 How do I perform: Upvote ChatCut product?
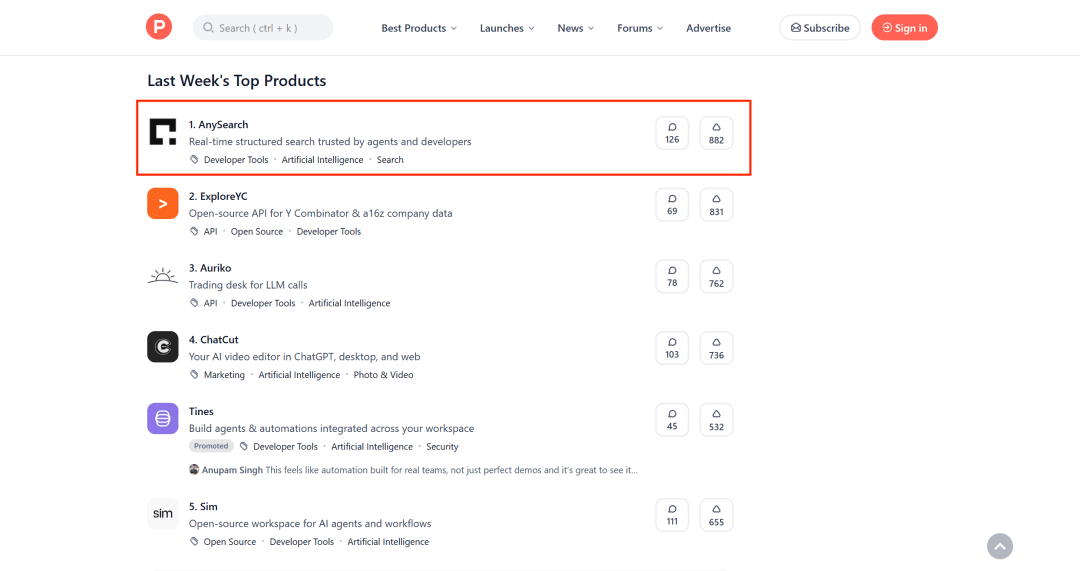(x=716, y=348)
